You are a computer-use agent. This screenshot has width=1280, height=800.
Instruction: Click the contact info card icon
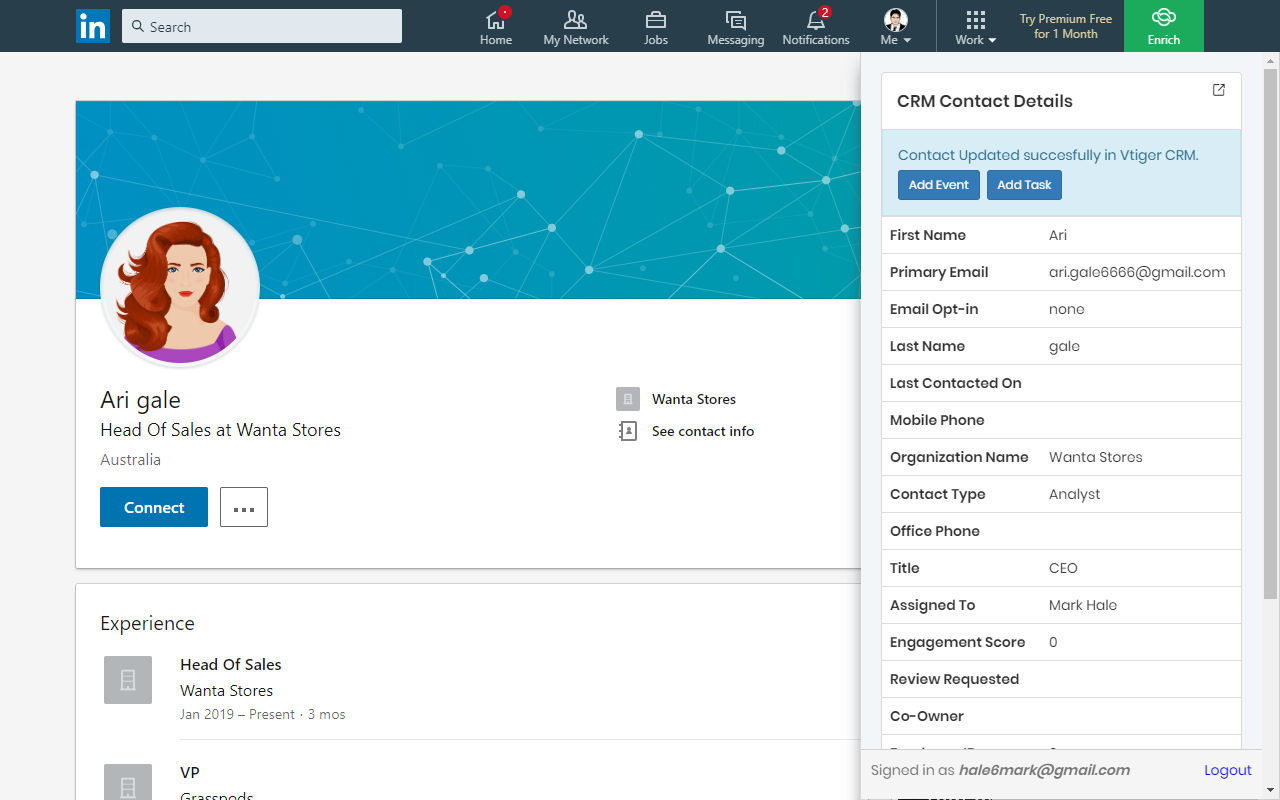(x=627, y=431)
